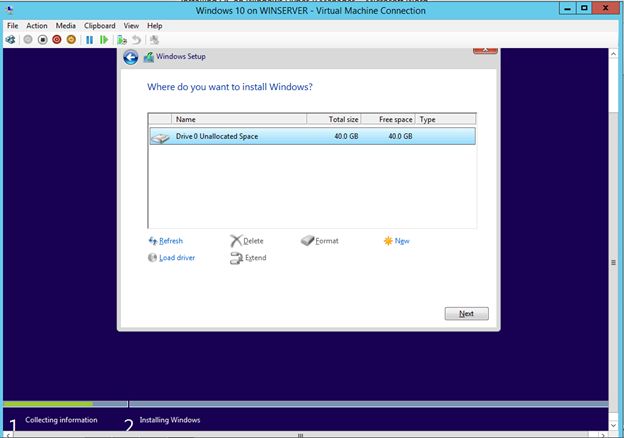Click the vertical scrollbar up arrow
The height and width of the screenshot is (438, 624).
(x=613, y=53)
